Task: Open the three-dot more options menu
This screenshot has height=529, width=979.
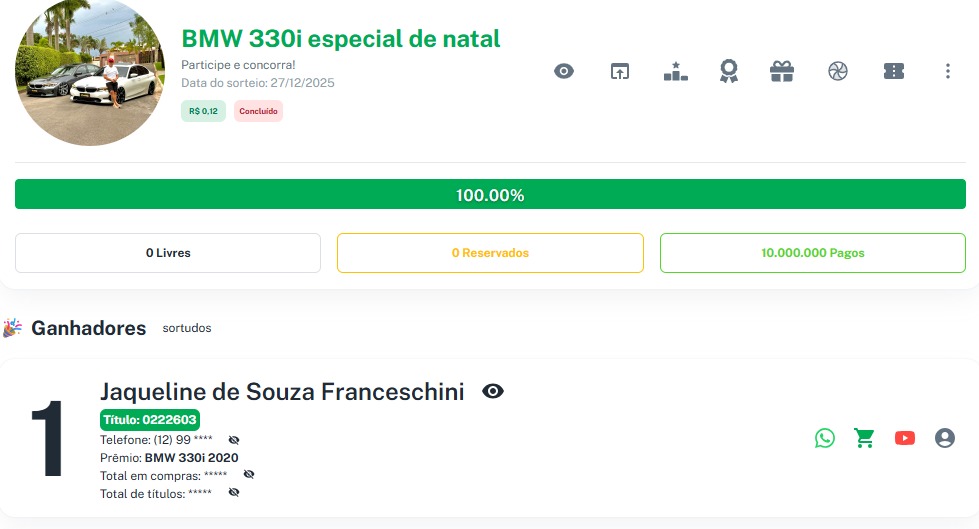Action: (948, 71)
